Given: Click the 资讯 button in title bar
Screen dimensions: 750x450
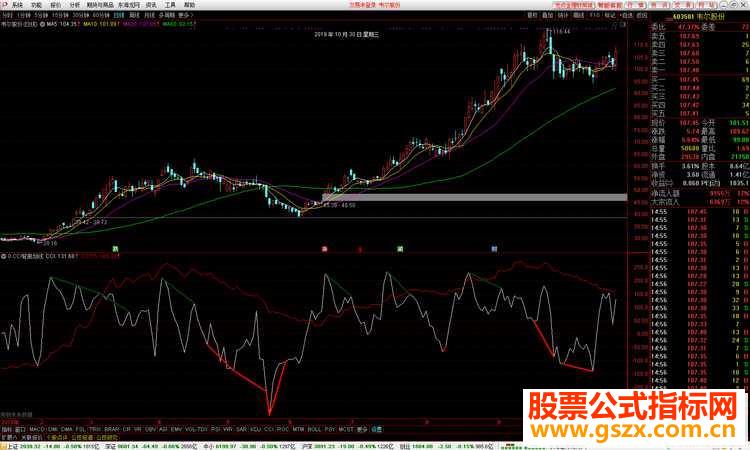Looking at the screenshot, I should pyautogui.click(x=659, y=5).
